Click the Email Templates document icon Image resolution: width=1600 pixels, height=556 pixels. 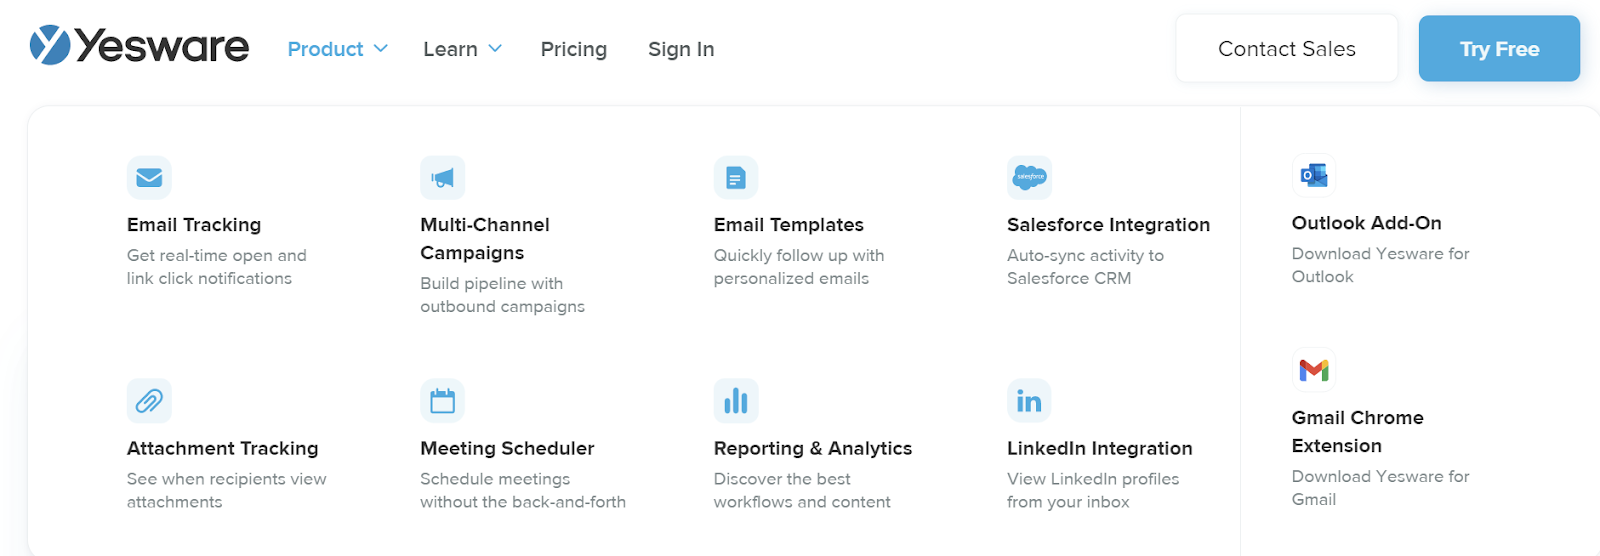736,178
